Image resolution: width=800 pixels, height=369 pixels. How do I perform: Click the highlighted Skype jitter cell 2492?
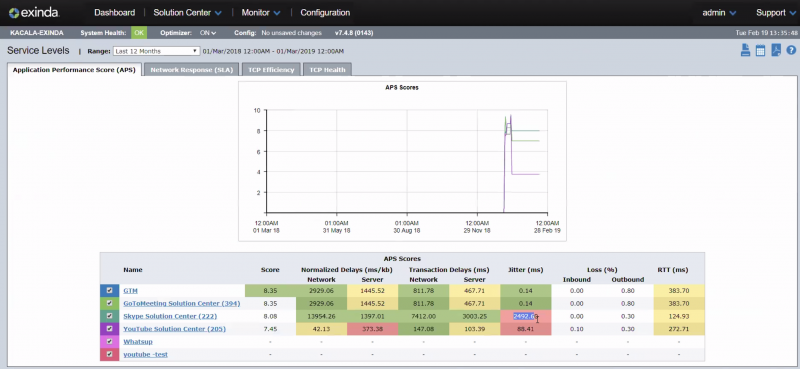[525, 316]
